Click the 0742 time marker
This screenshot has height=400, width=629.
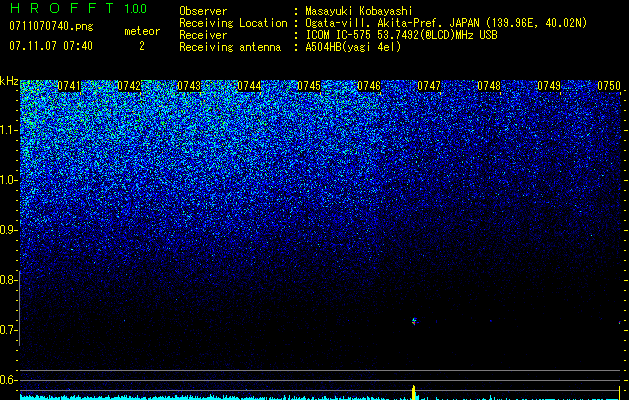point(129,86)
